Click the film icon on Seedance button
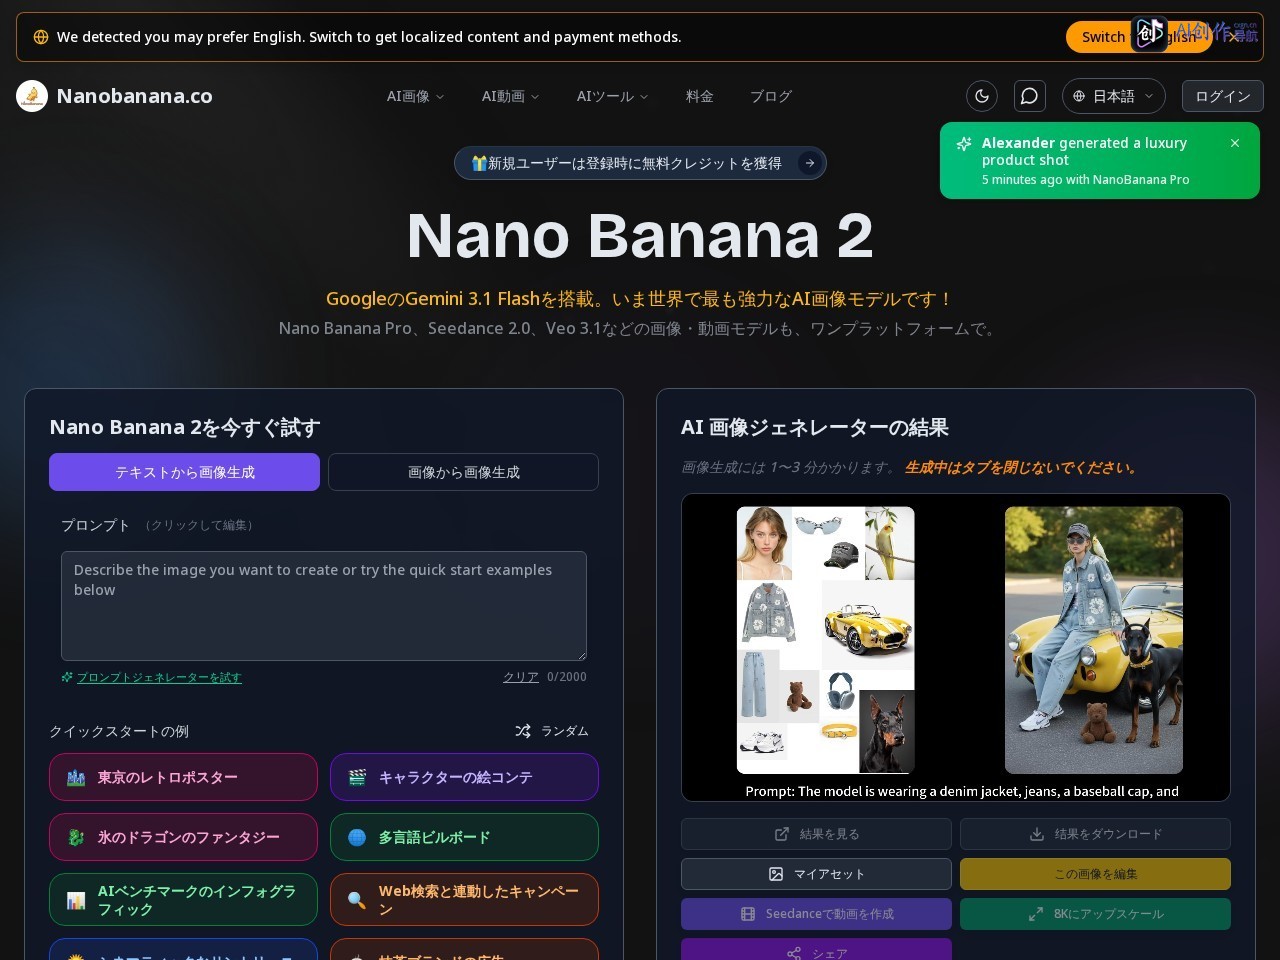The height and width of the screenshot is (960, 1280). click(748, 914)
